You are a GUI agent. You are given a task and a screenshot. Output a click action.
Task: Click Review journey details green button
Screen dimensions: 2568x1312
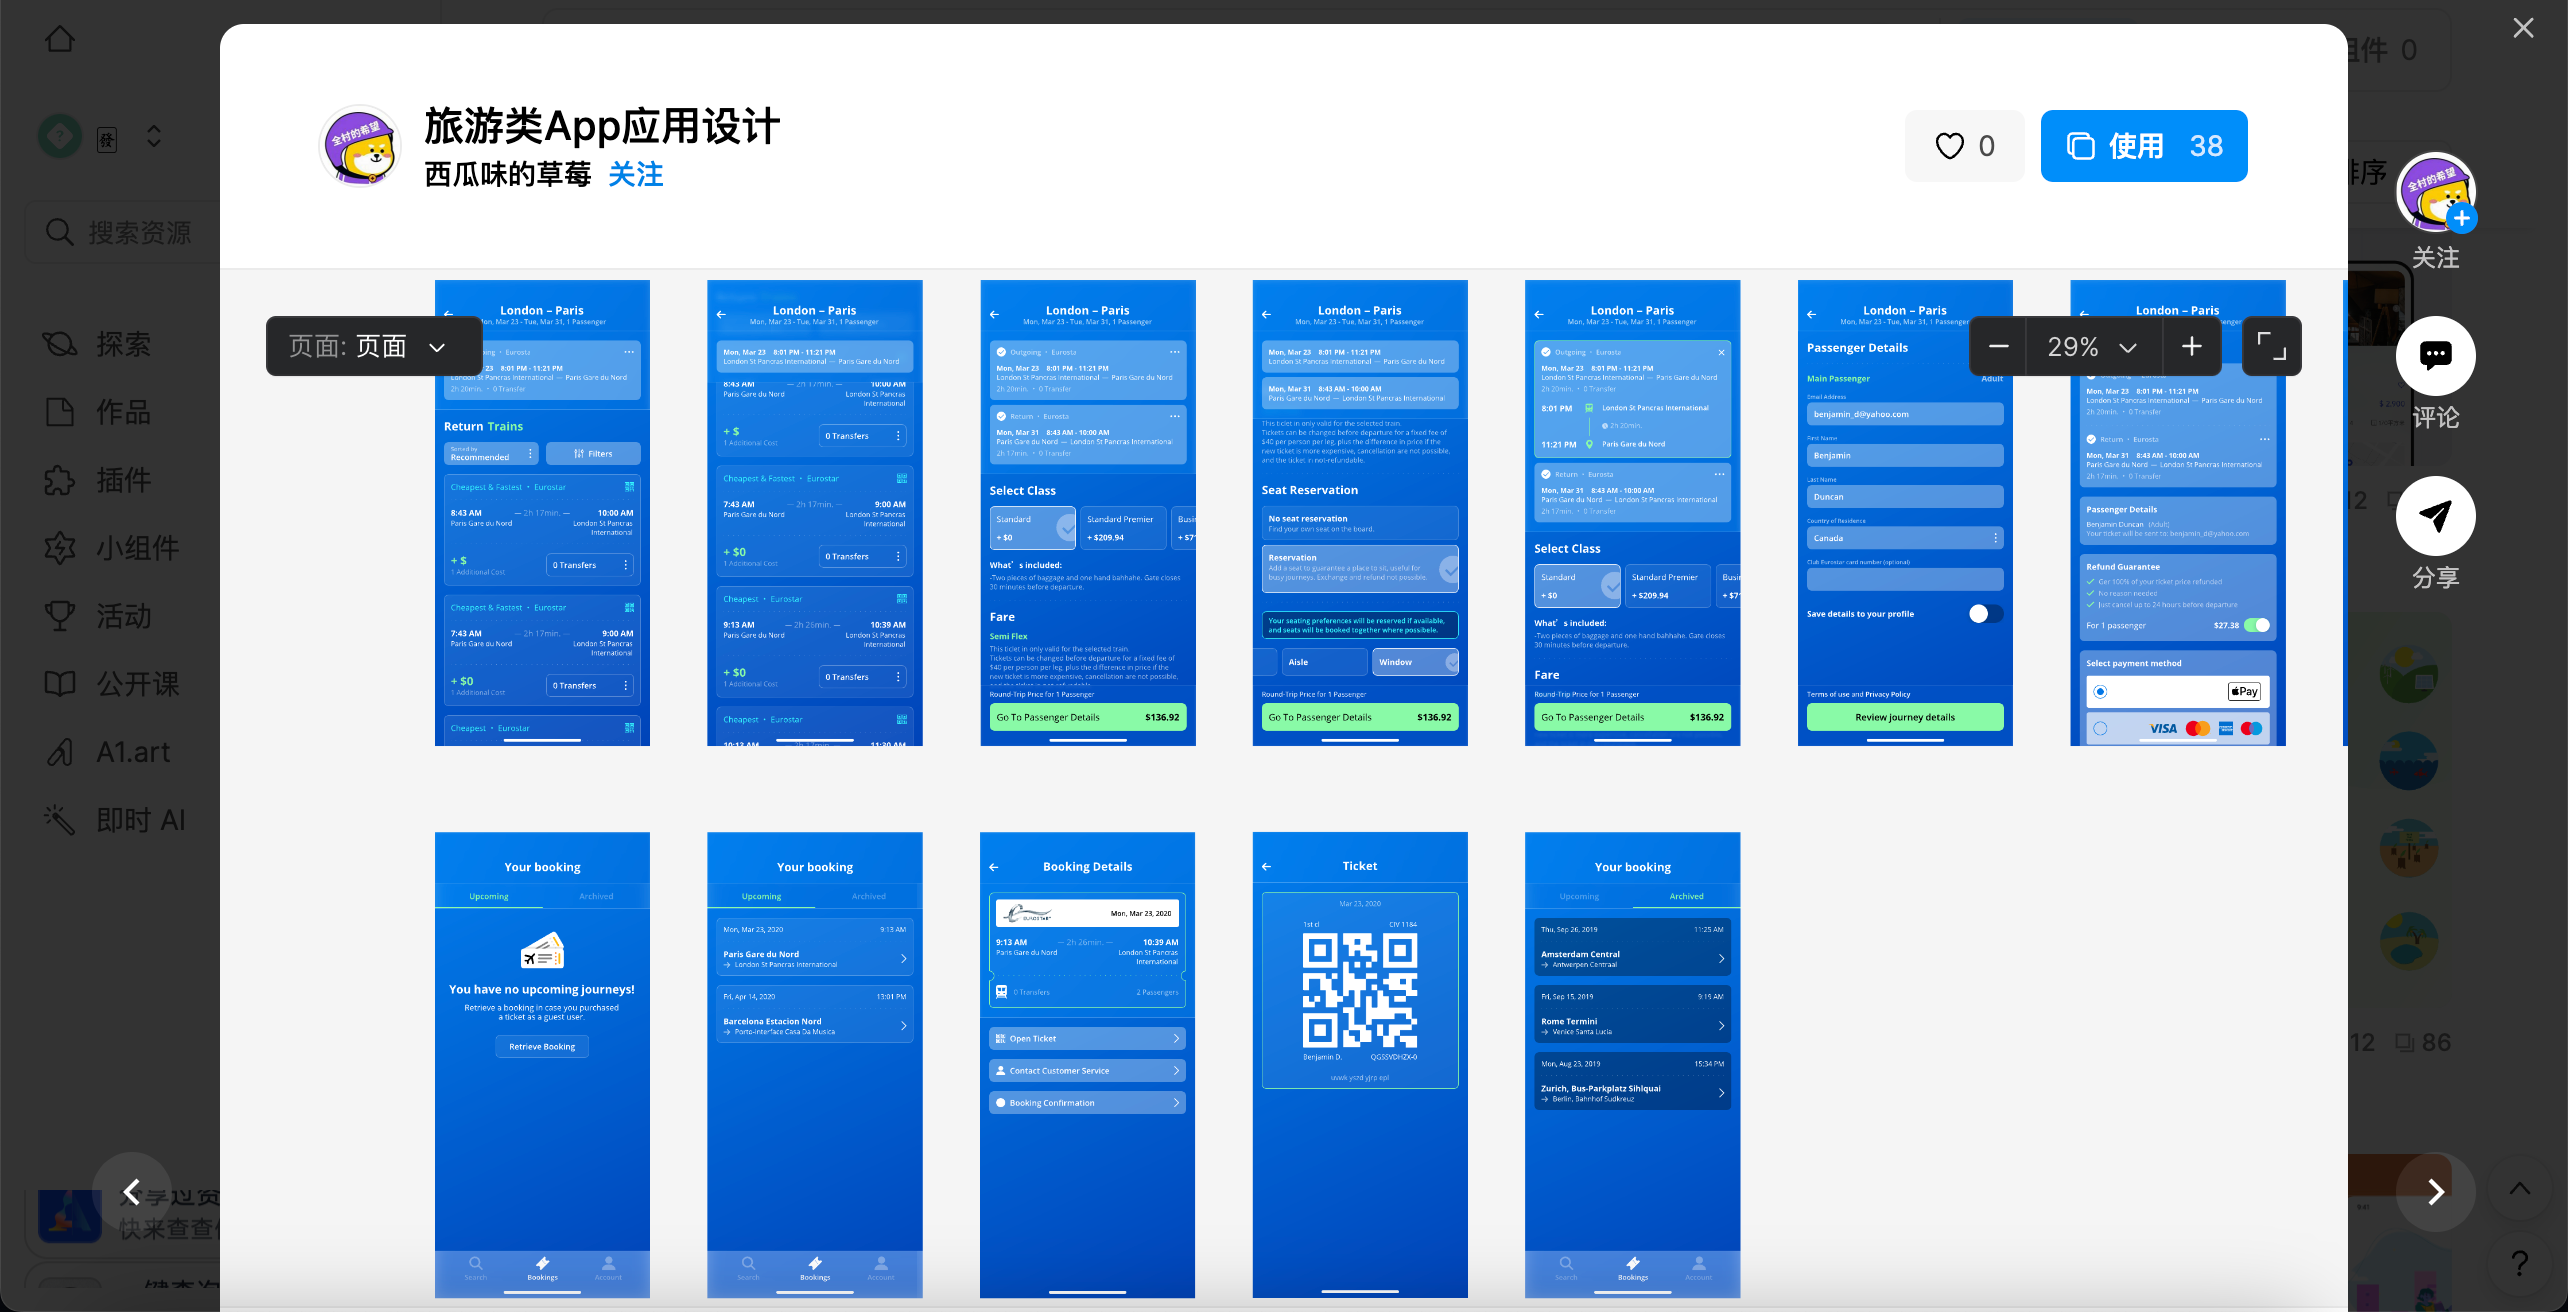1905,717
